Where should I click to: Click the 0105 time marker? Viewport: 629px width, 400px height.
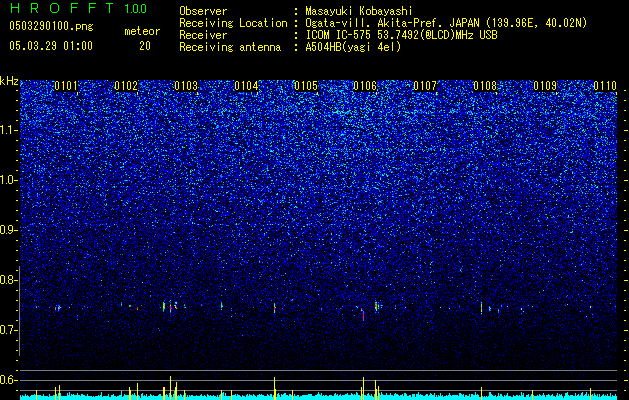tap(306, 86)
